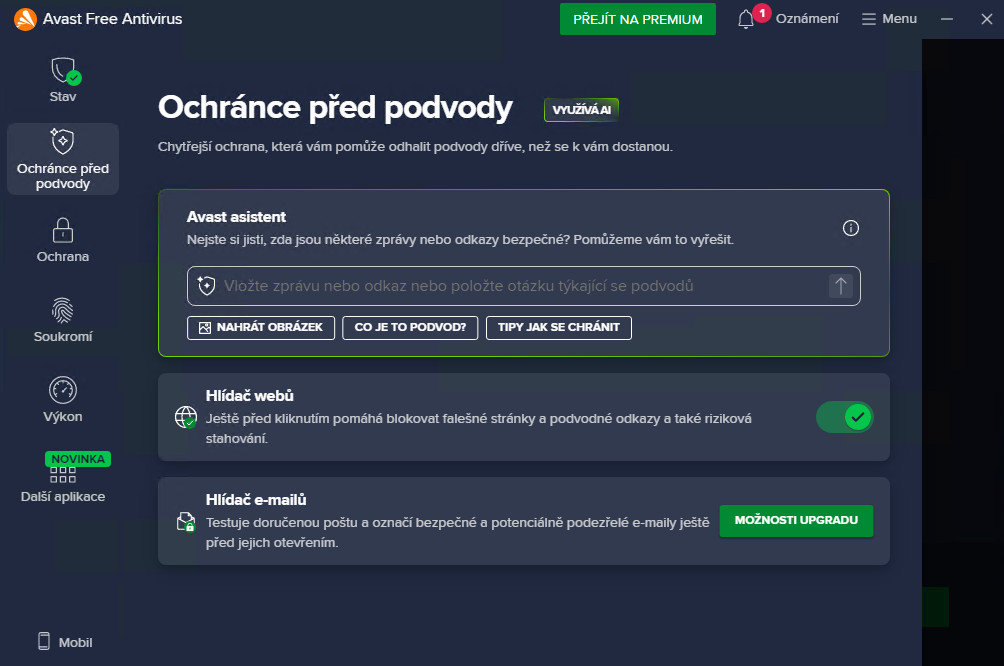Image resolution: width=1004 pixels, height=666 pixels.
Task: Focus the scam message input field
Action: (523, 286)
